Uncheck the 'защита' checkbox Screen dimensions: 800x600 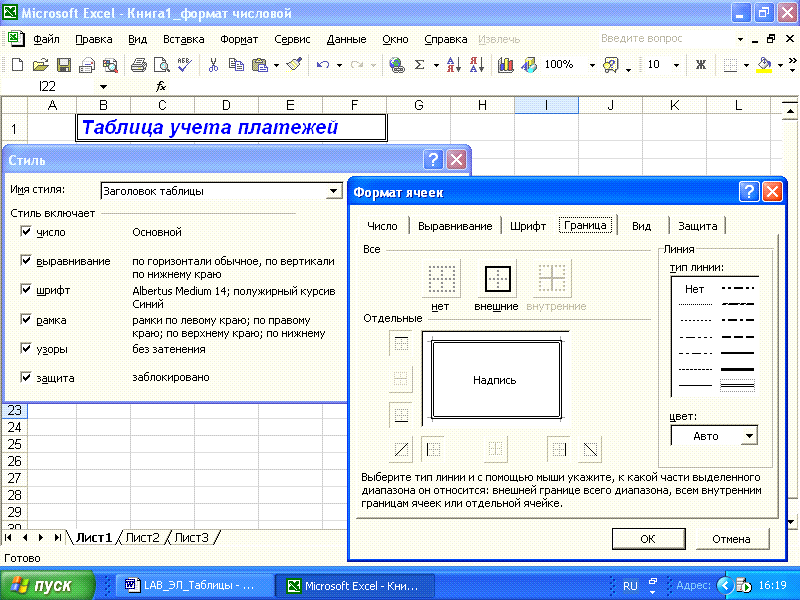(26, 377)
